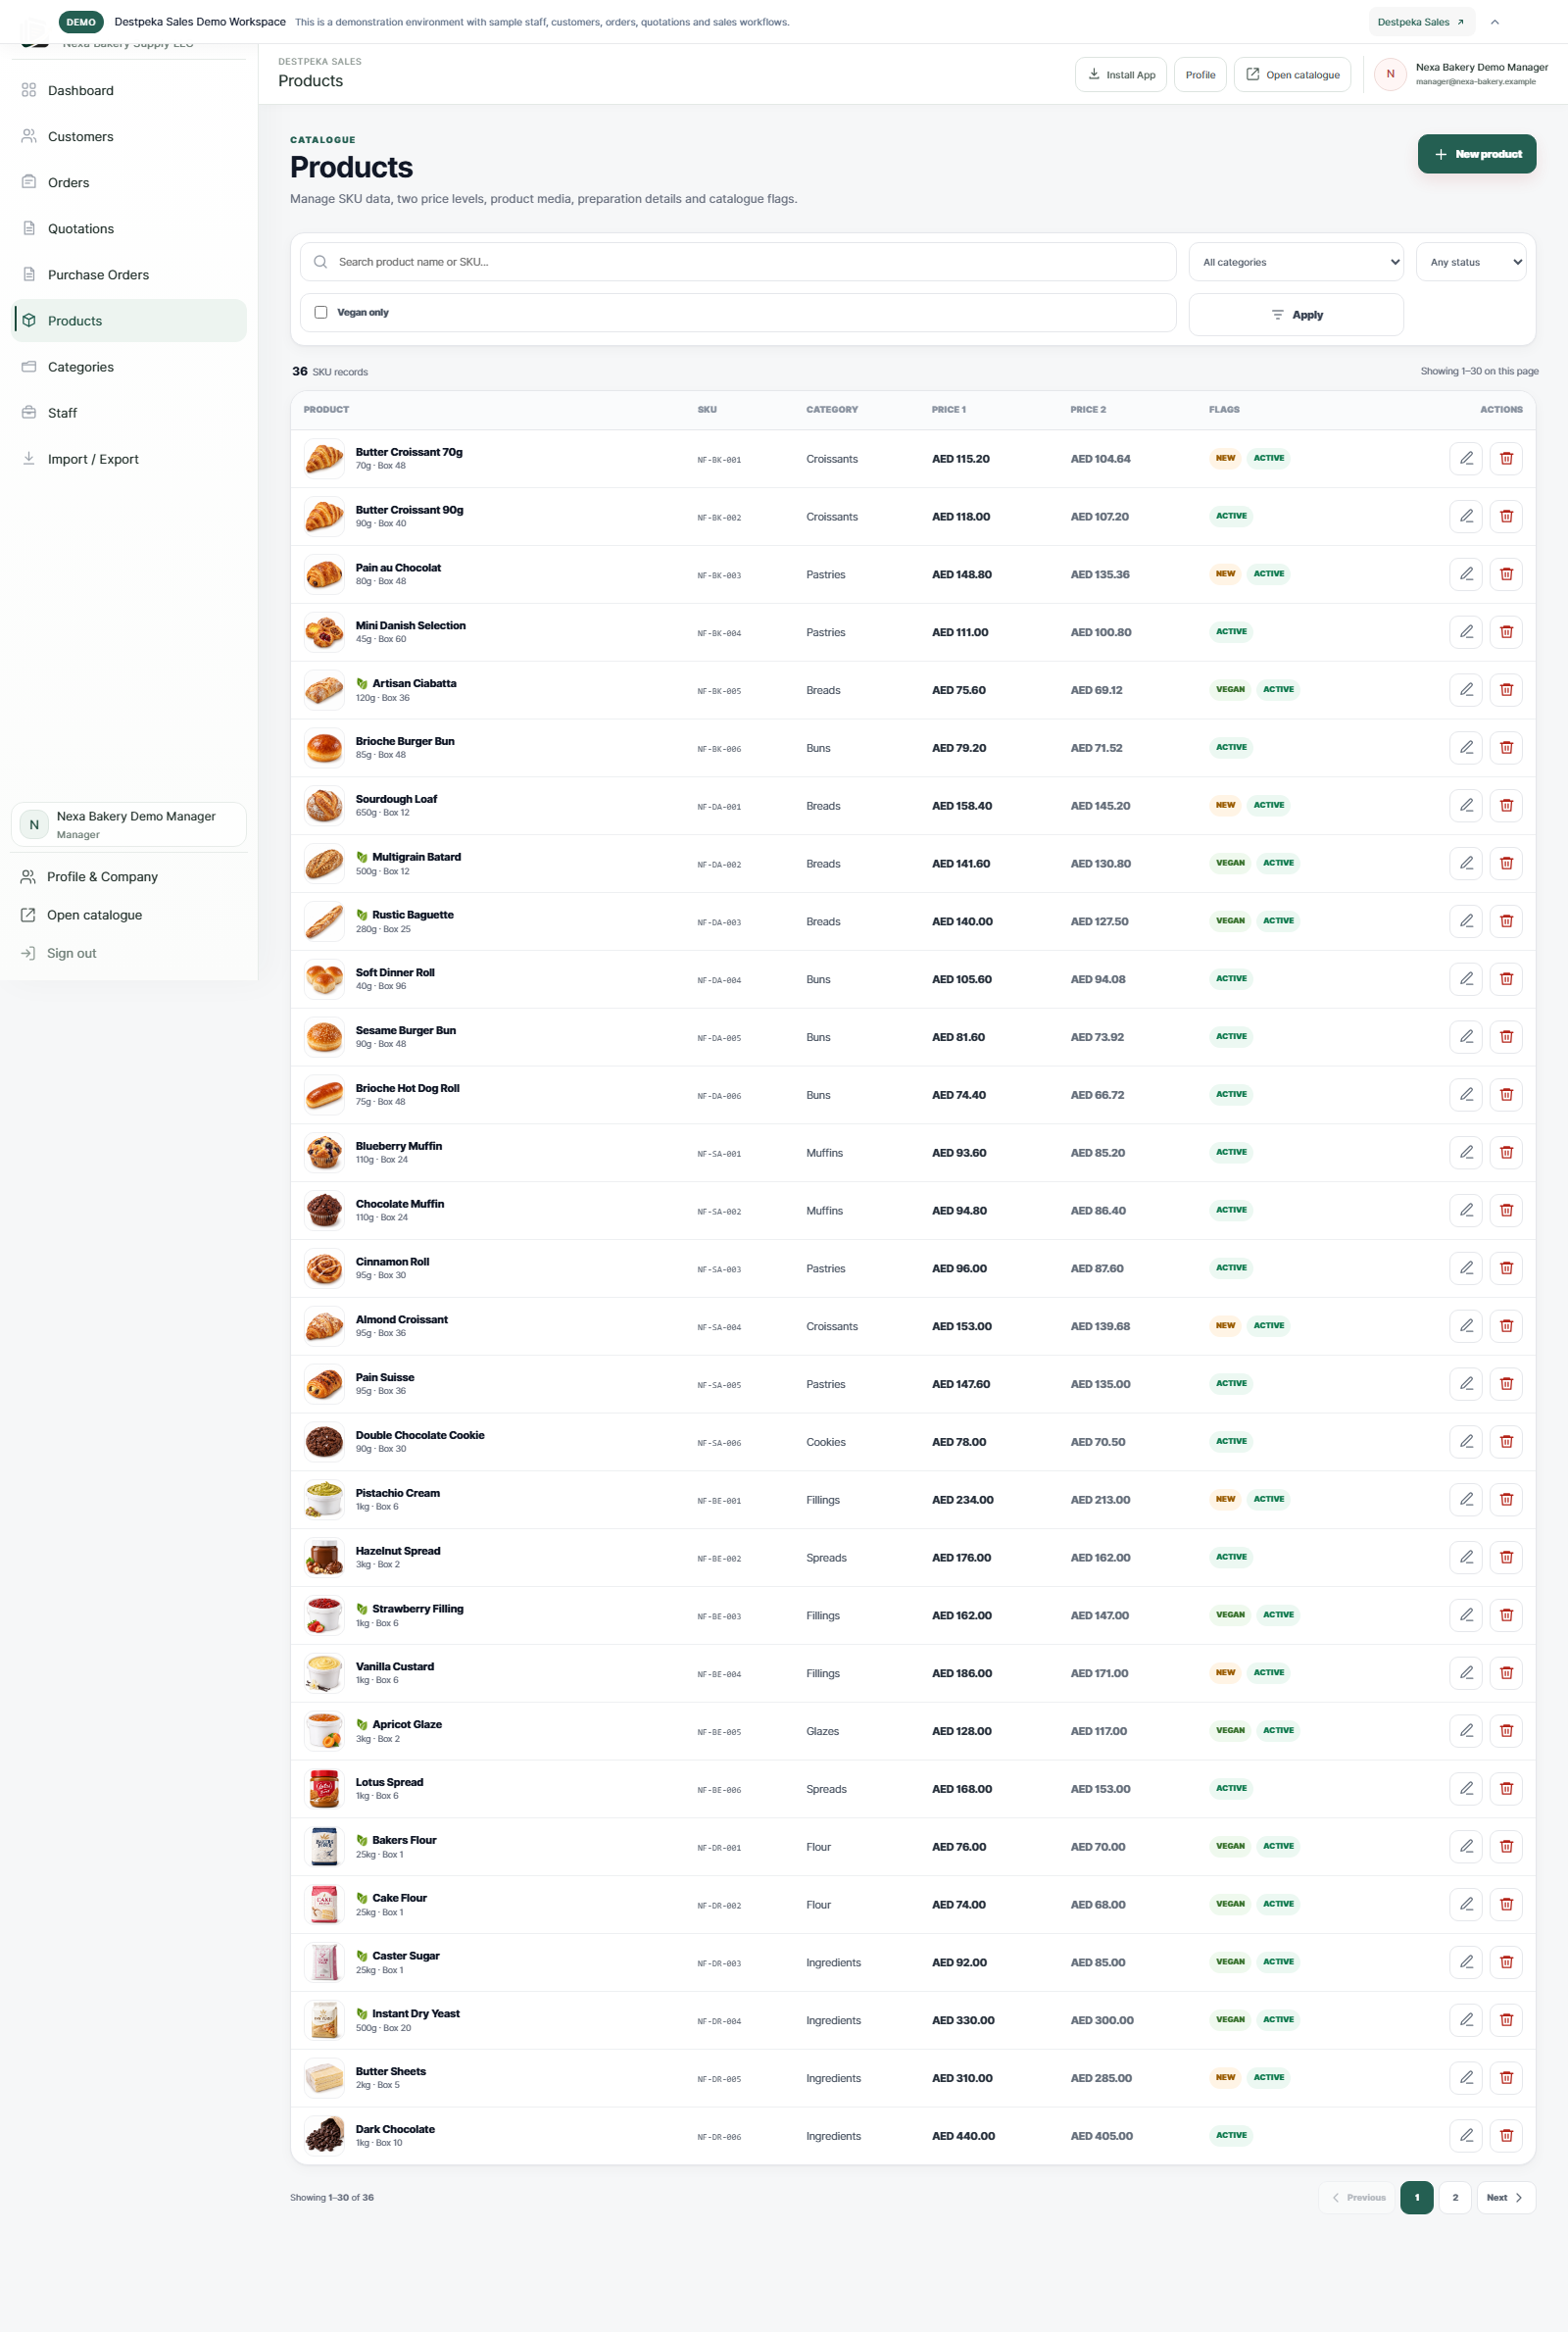Delete Sourdough Loaf via trash icon

coord(1505,805)
